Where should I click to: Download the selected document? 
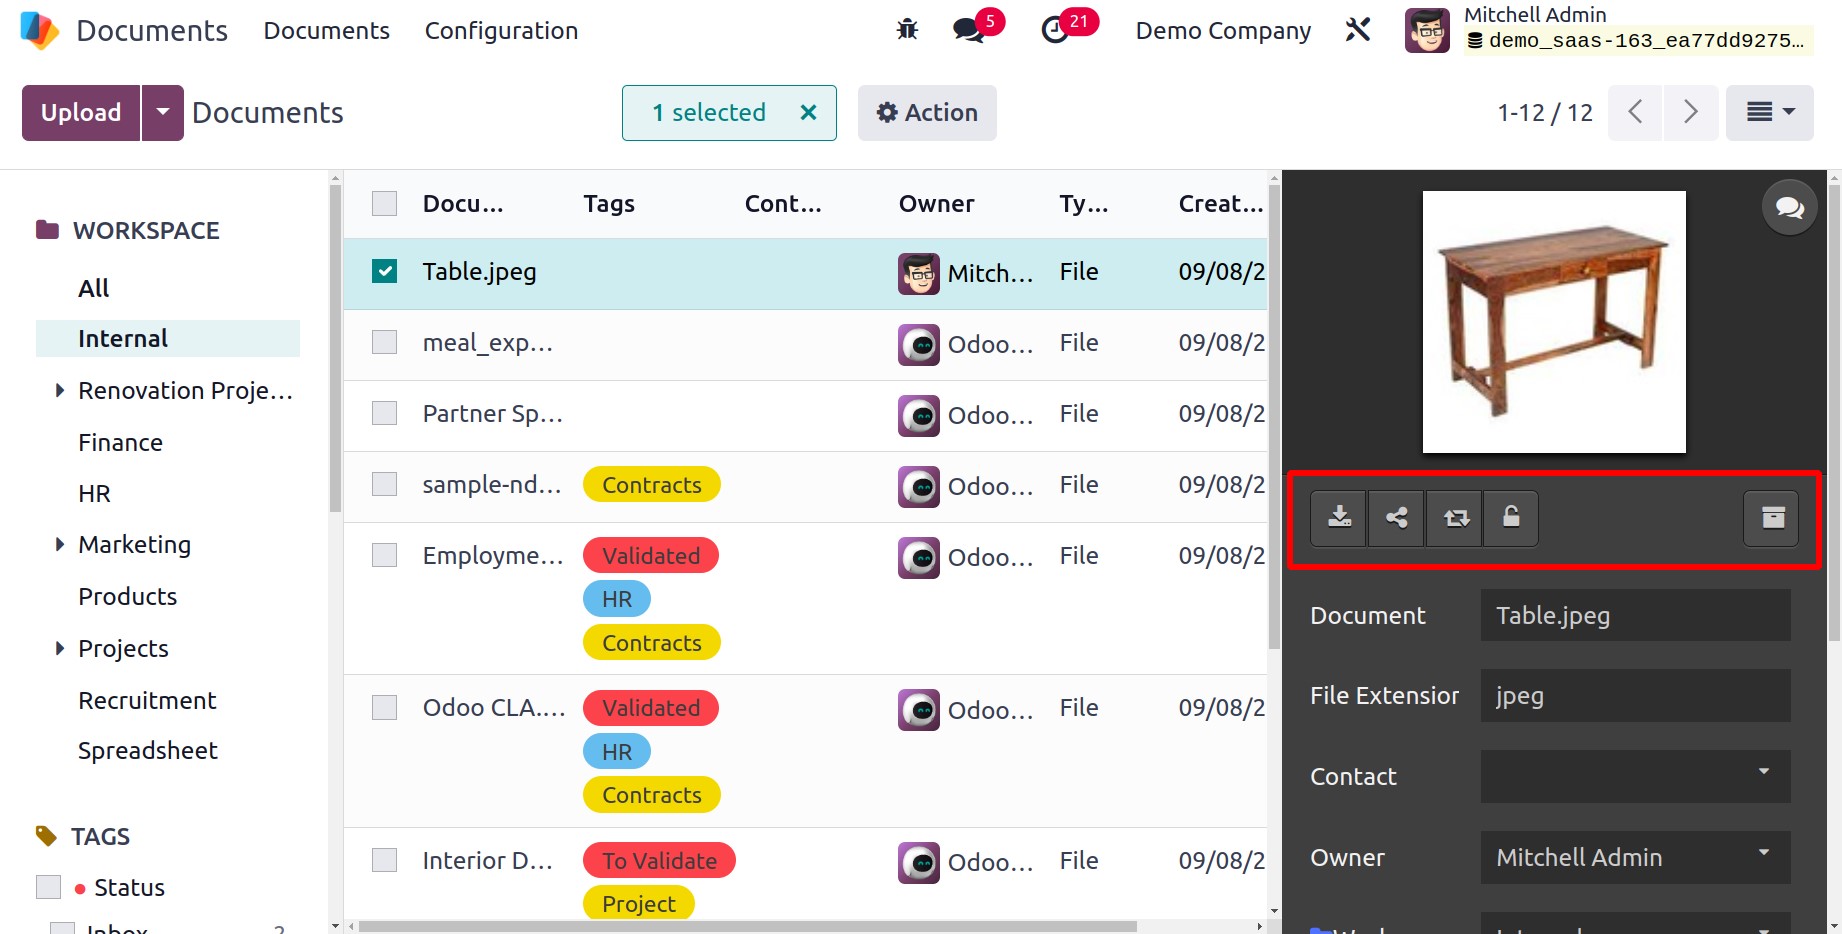(1339, 517)
